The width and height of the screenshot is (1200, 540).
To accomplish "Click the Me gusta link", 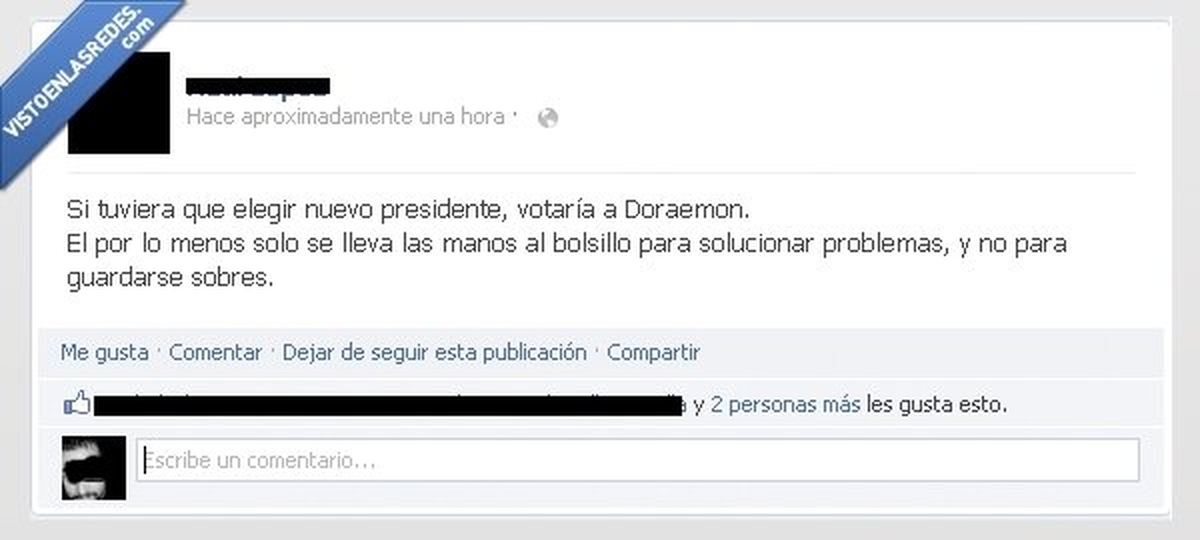I will point(104,352).
